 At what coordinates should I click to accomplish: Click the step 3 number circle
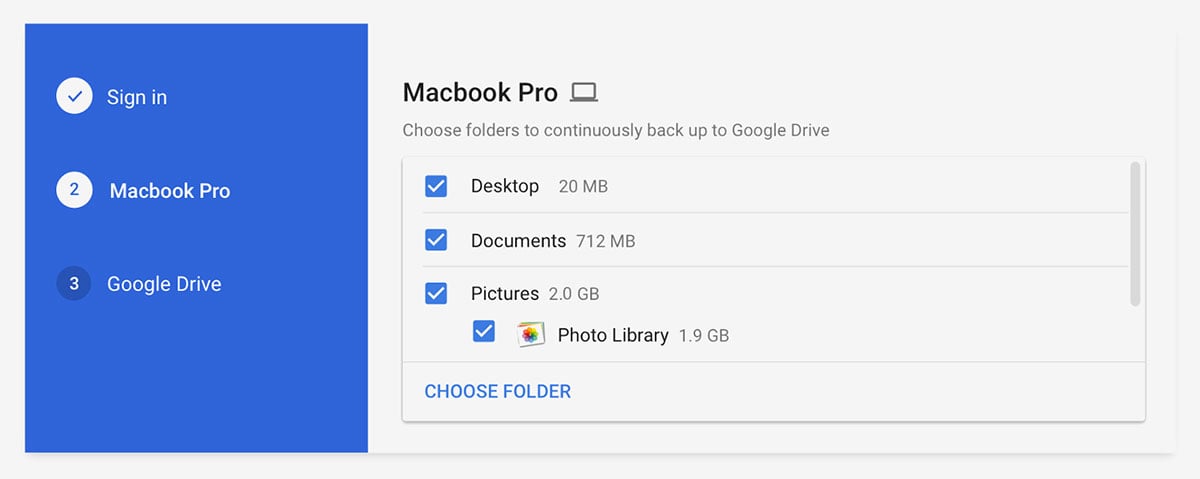coord(74,284)
